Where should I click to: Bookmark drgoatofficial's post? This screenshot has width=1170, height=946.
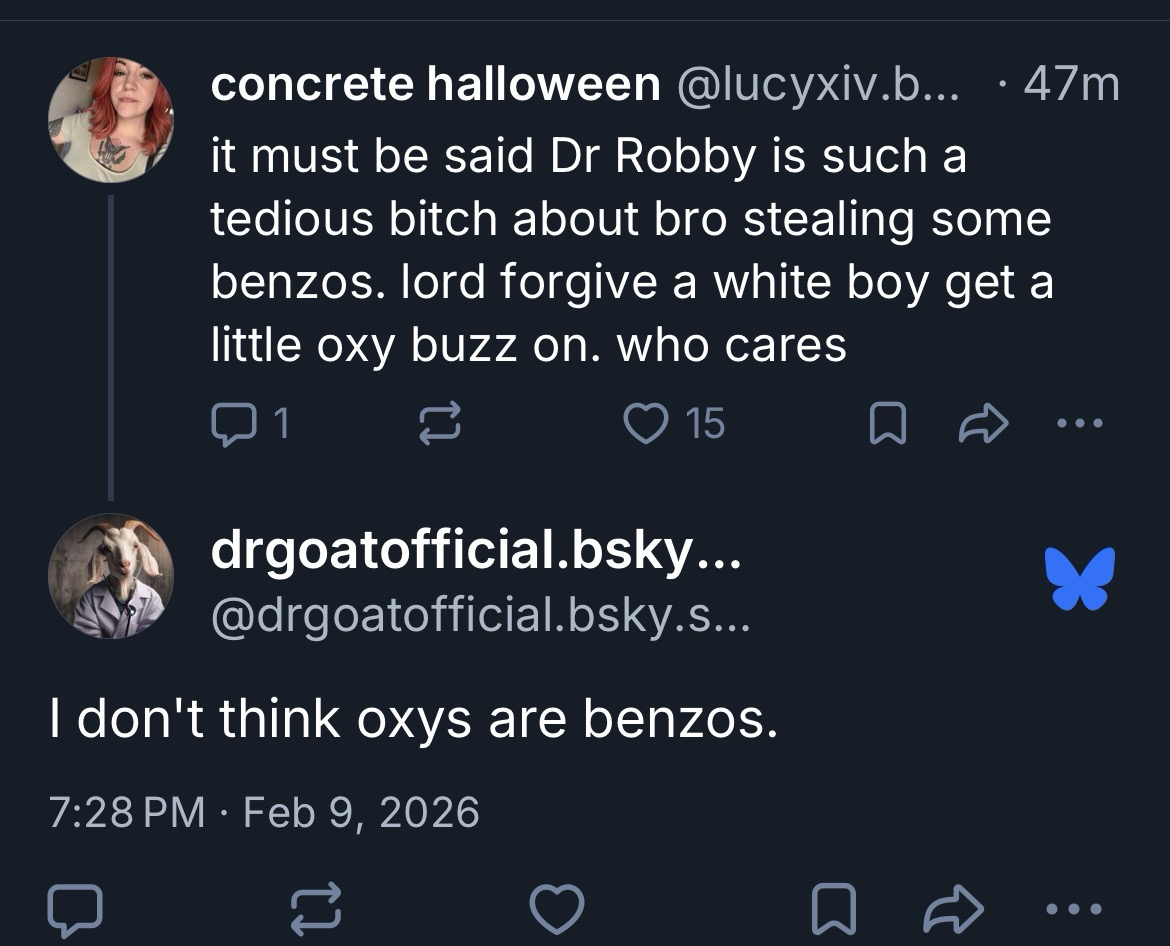832,908
